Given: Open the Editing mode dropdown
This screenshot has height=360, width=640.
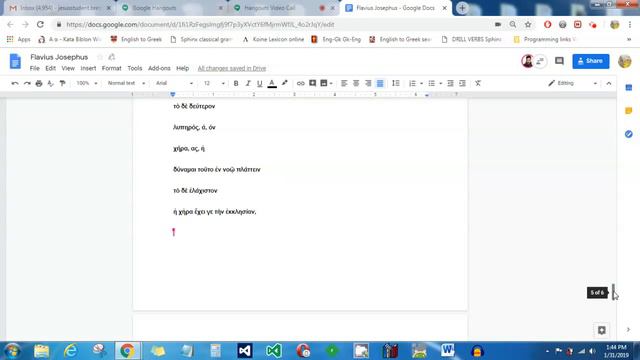Looking at the screenshot, I should click(x=573, y=83).
